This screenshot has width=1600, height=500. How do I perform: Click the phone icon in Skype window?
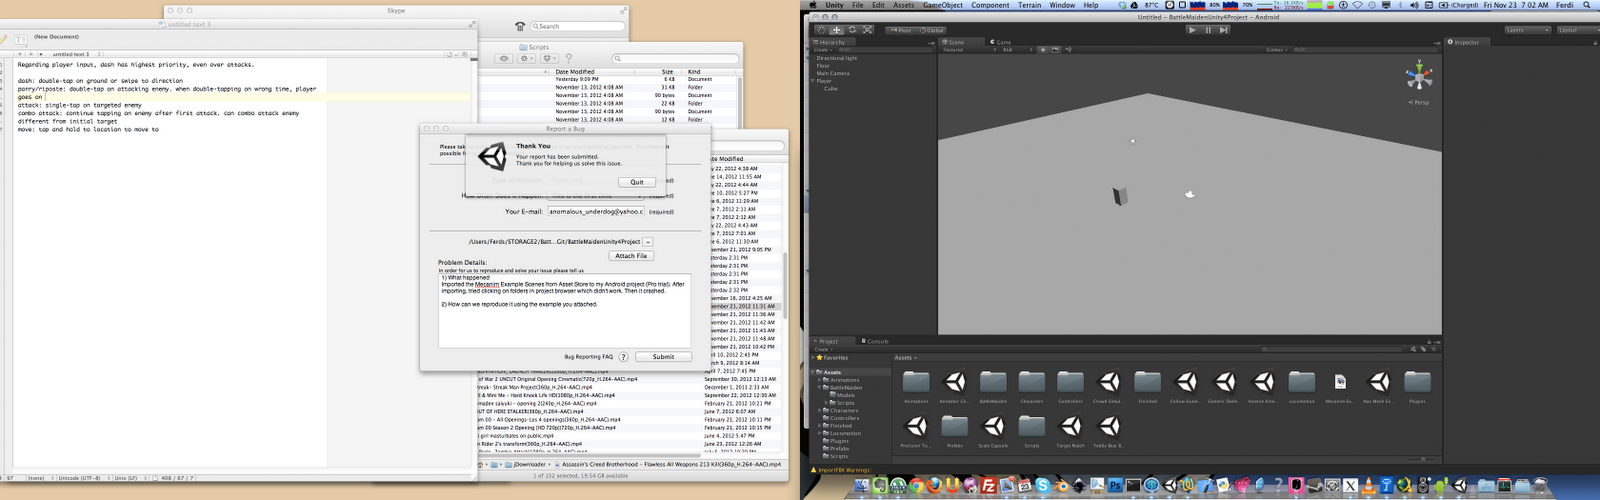tap(520, 26)
